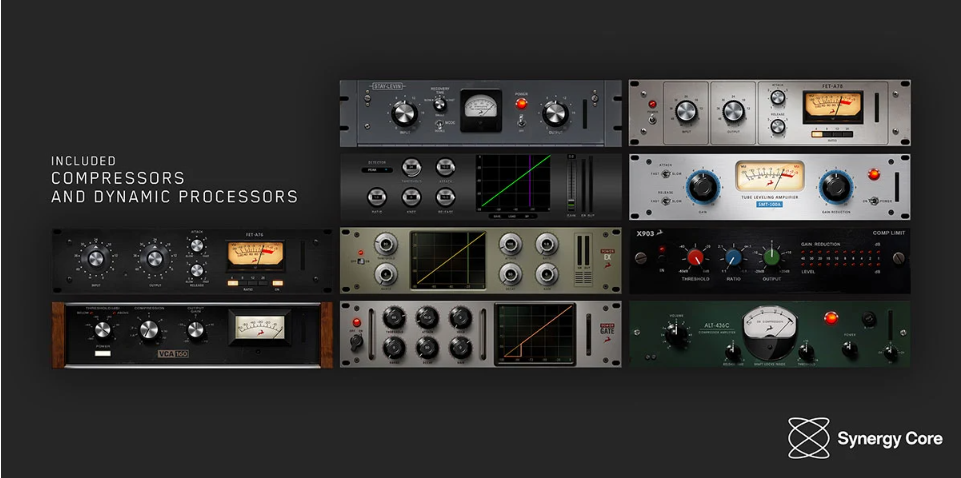The width and height of the screenshot is (961, 478).
Task: Click the ALT-436C Volume knob
Action: pos(676,335)
